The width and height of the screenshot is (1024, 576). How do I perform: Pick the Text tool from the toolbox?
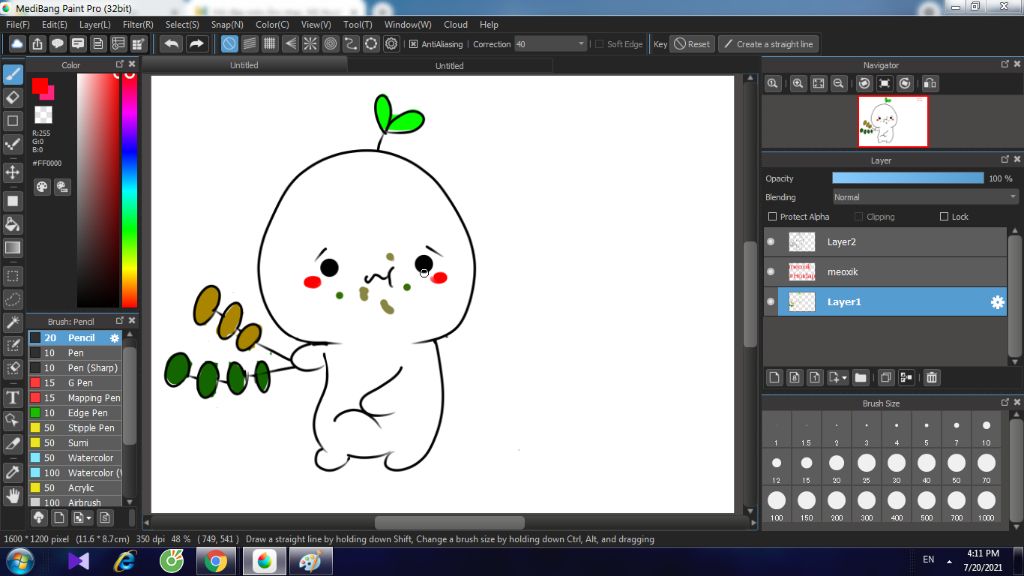pos(13,395)
